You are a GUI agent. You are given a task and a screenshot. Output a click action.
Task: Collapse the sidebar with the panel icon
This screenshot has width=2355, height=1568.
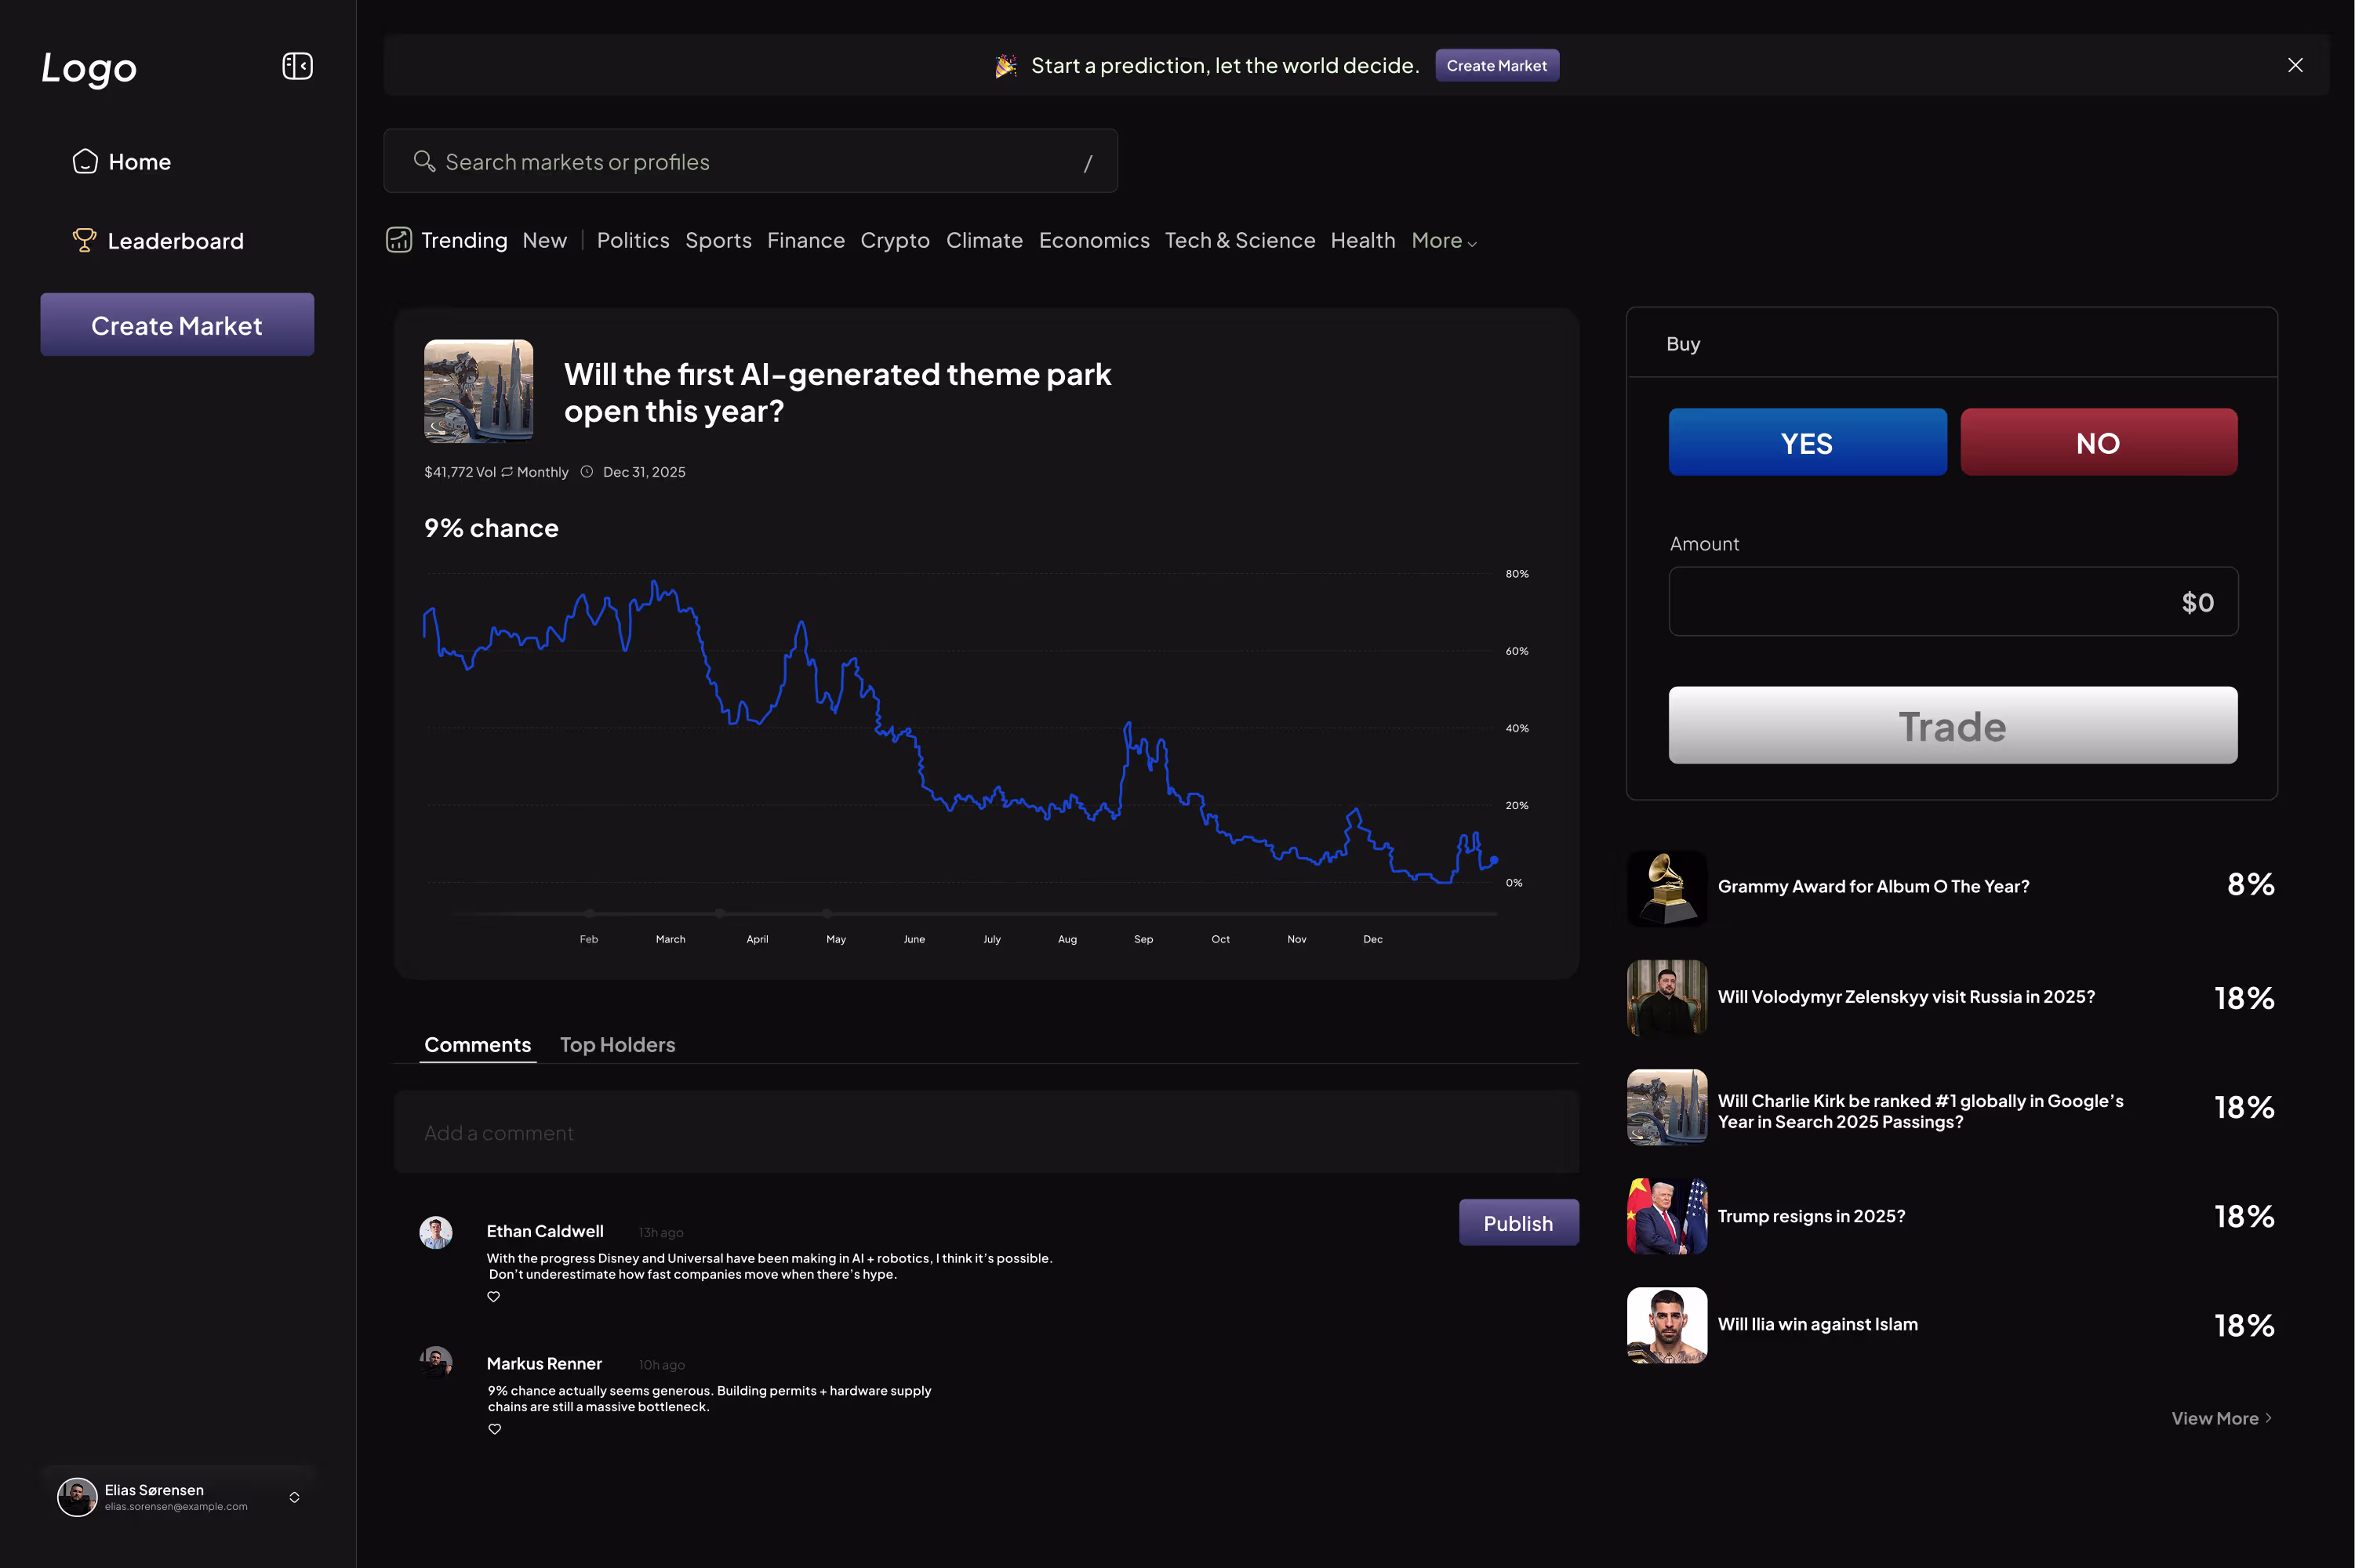tap(297, 66)
